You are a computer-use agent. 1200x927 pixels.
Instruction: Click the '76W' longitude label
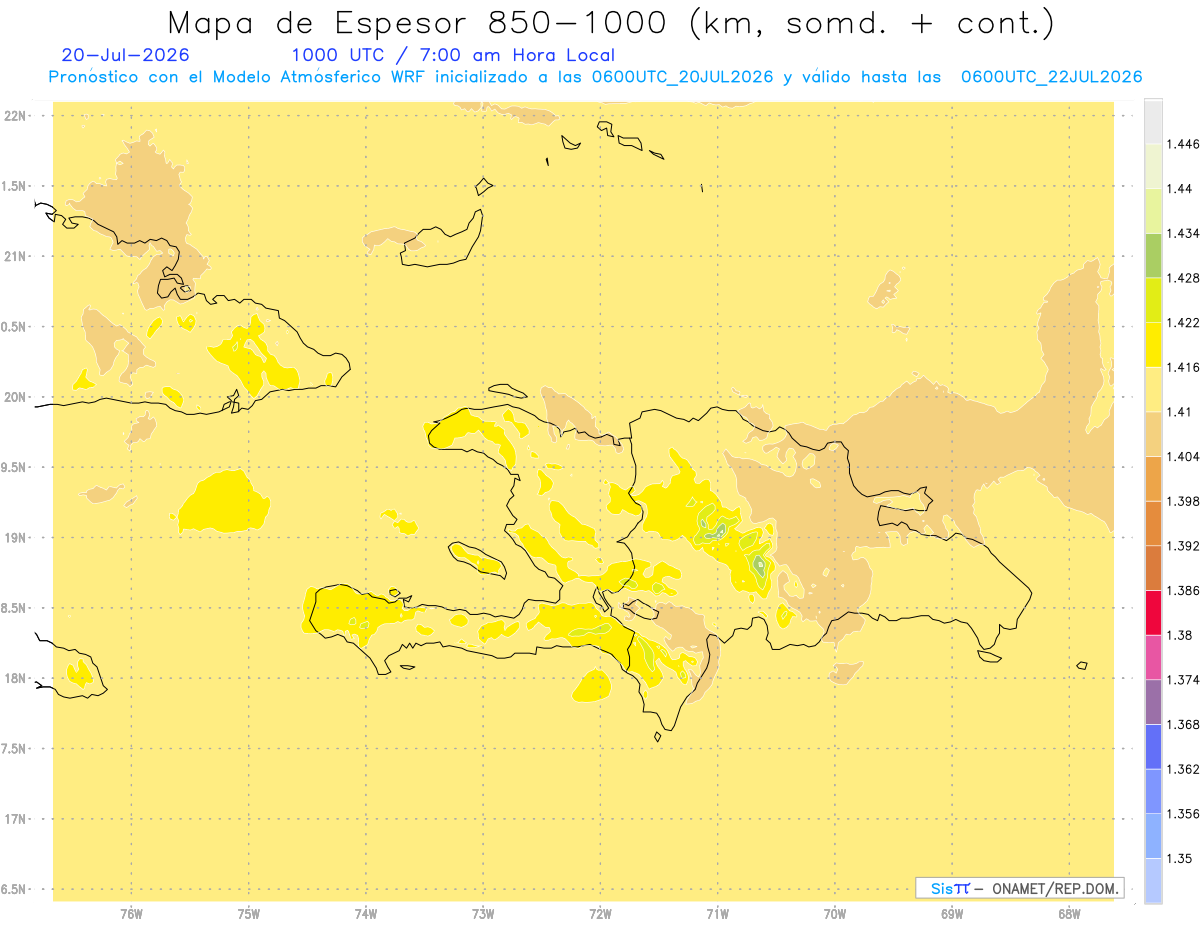pos(131,914)
